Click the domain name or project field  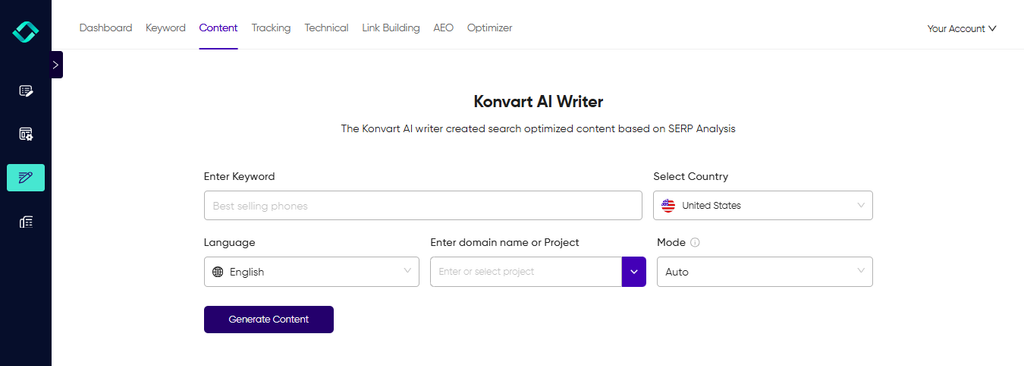pyautogui.click(x=526, y=271)
